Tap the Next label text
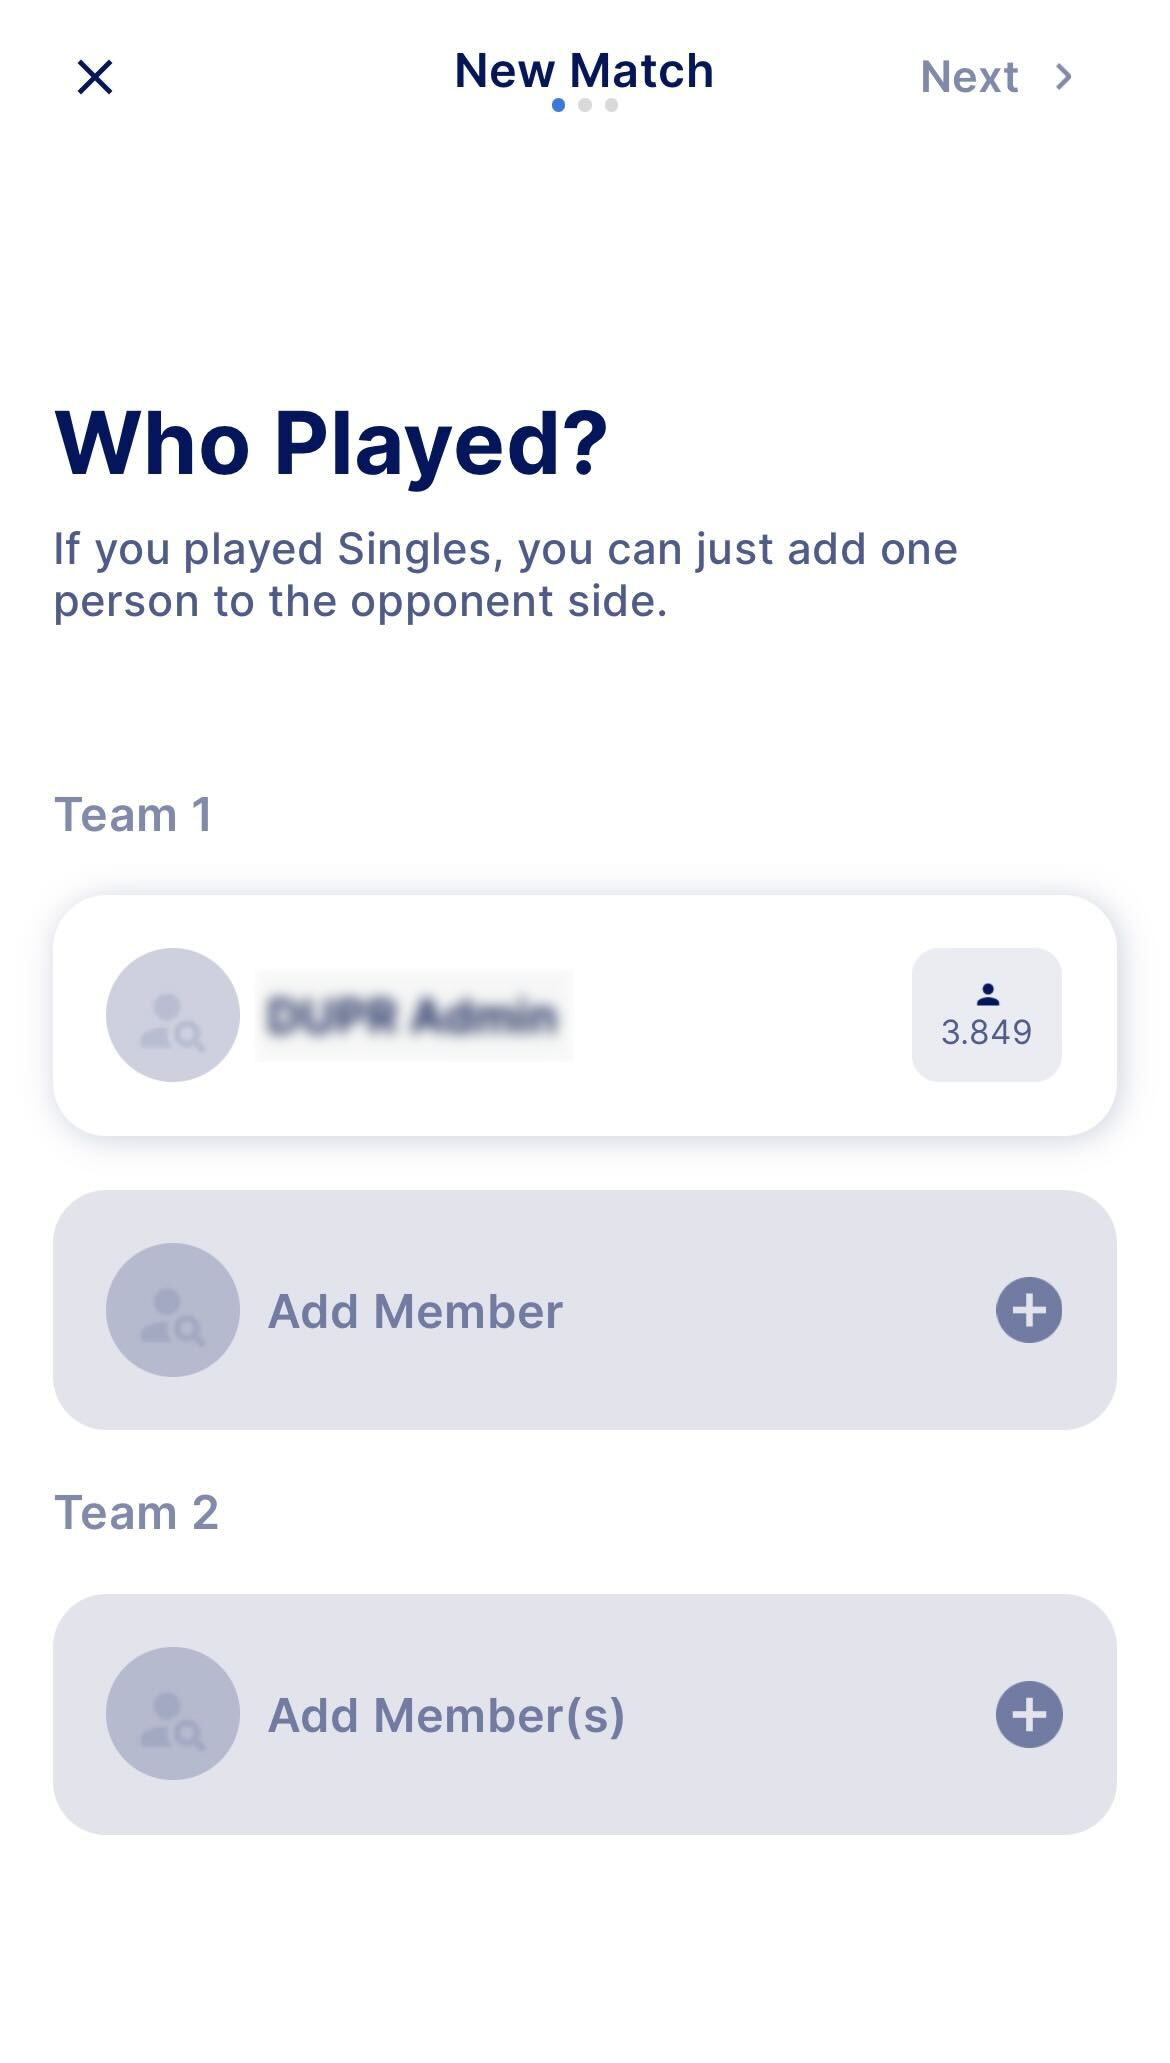Image resolution: width=1170 pixels, height=2063 pixels. tap(969, 77)
